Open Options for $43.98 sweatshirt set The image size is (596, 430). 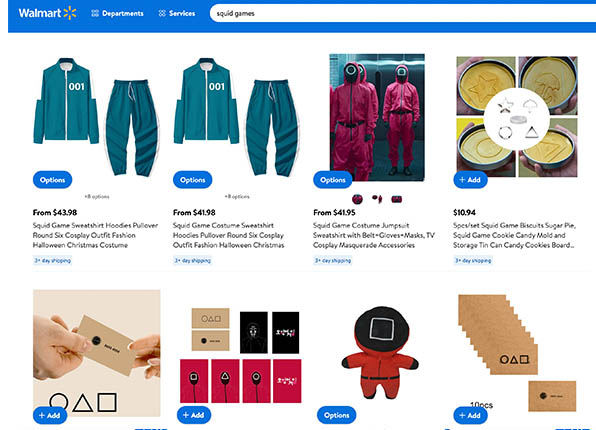pos(52,180)
